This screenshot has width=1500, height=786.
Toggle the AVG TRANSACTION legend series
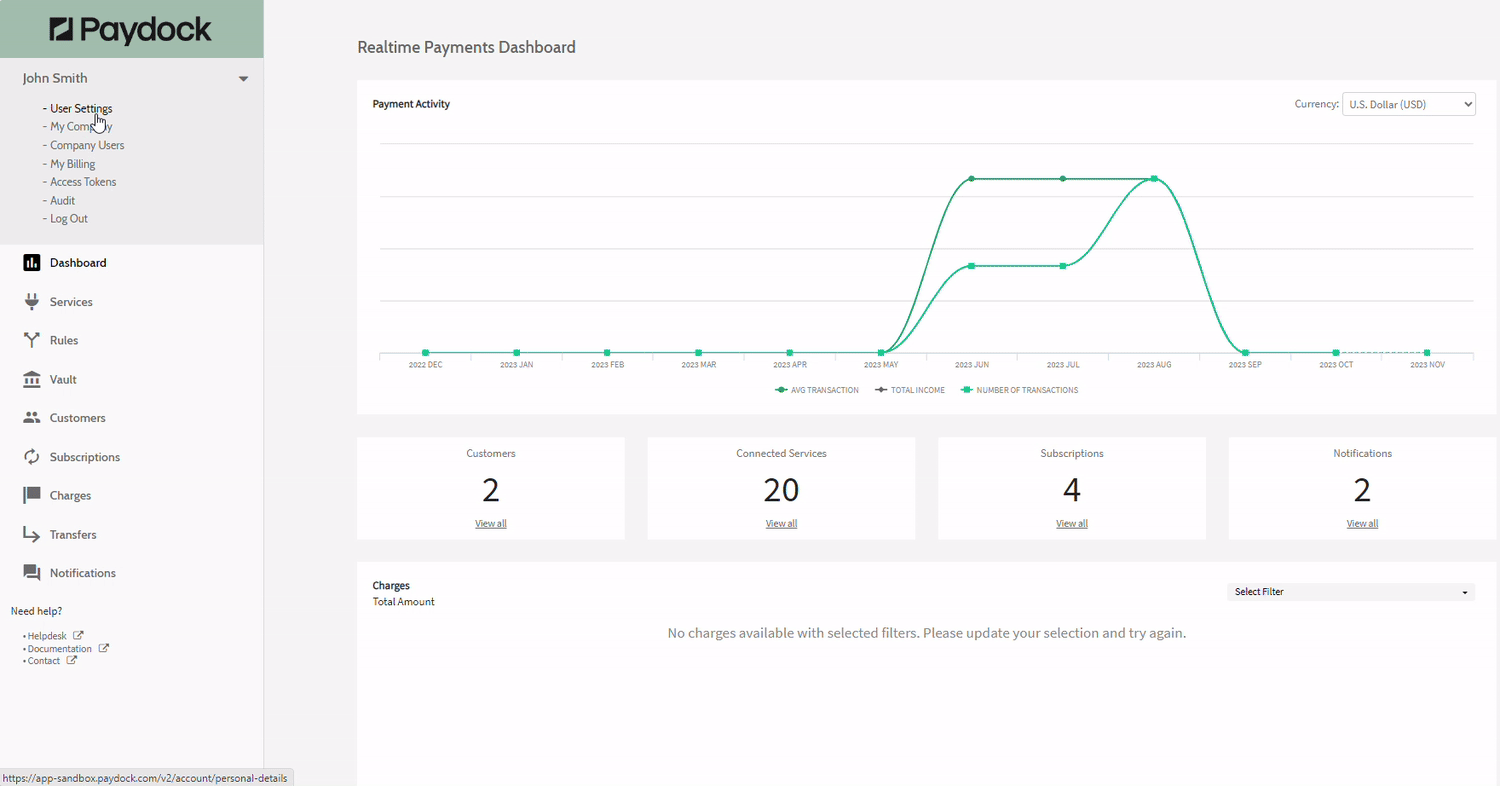pyautogui.click(x=817, y=390)
